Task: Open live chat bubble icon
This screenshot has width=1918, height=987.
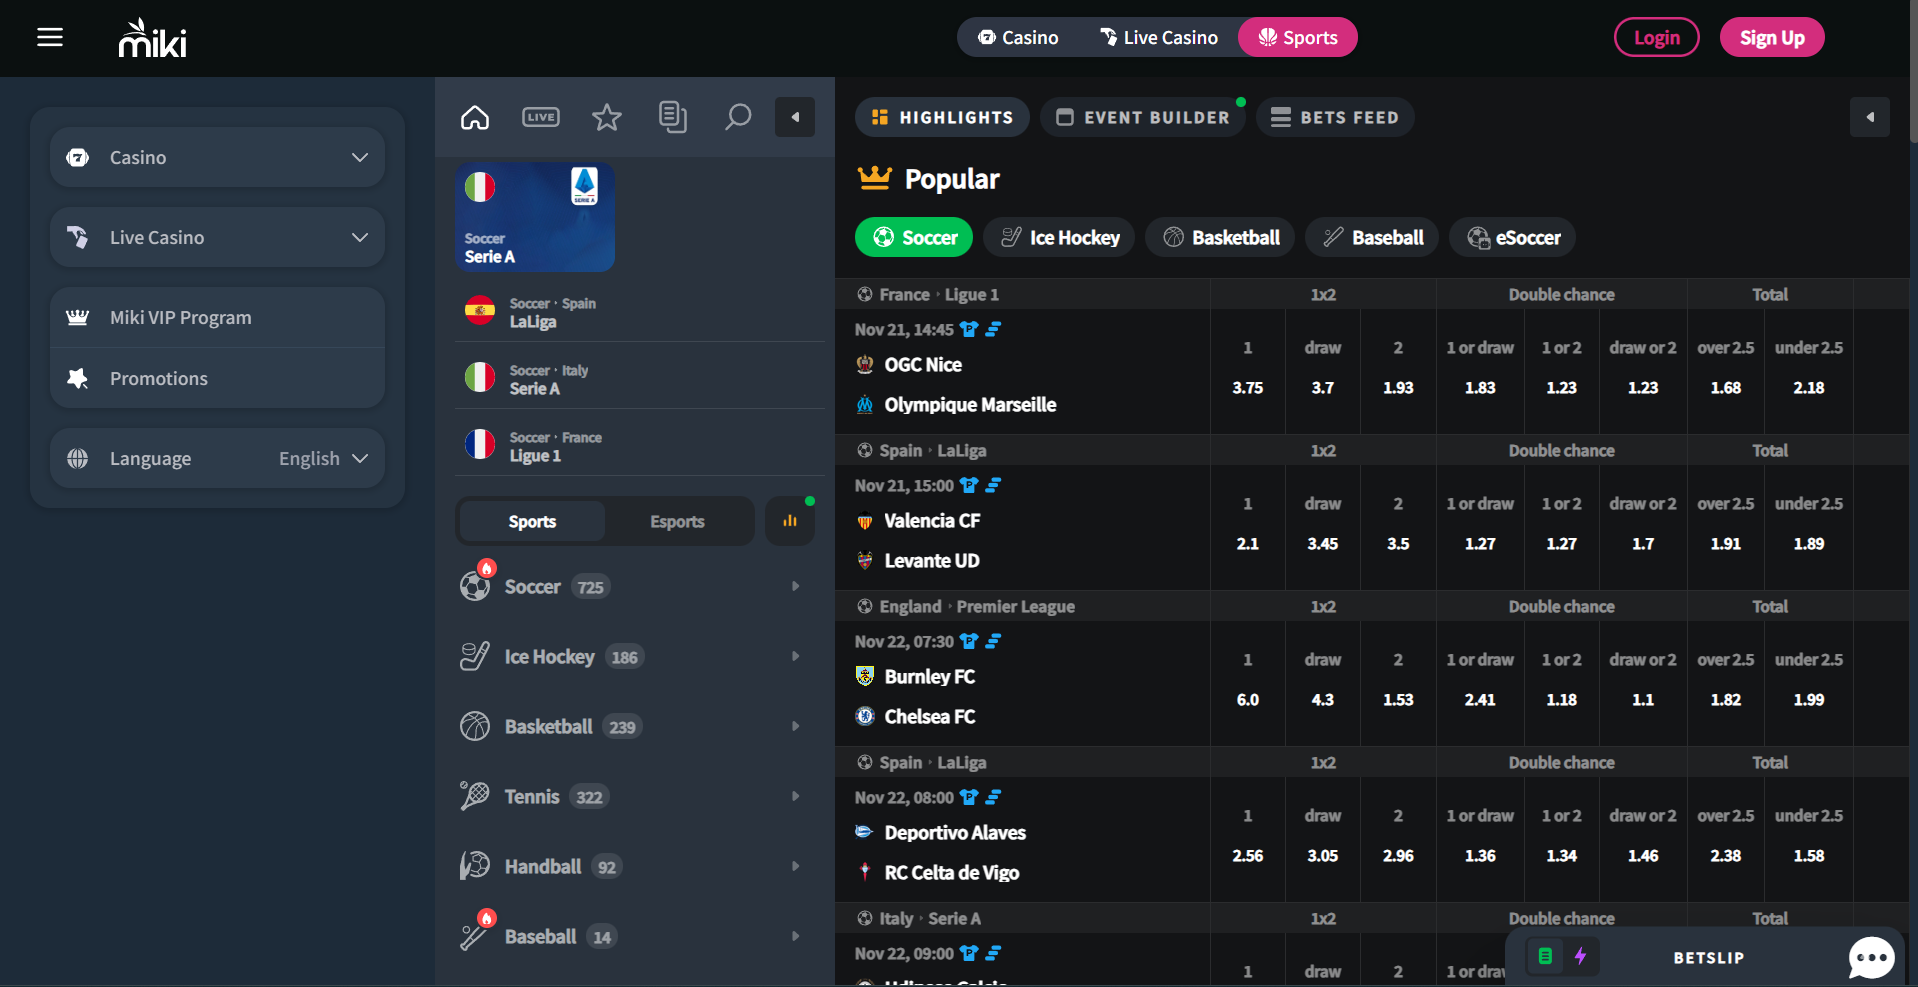Action: tap(1871, 957)
